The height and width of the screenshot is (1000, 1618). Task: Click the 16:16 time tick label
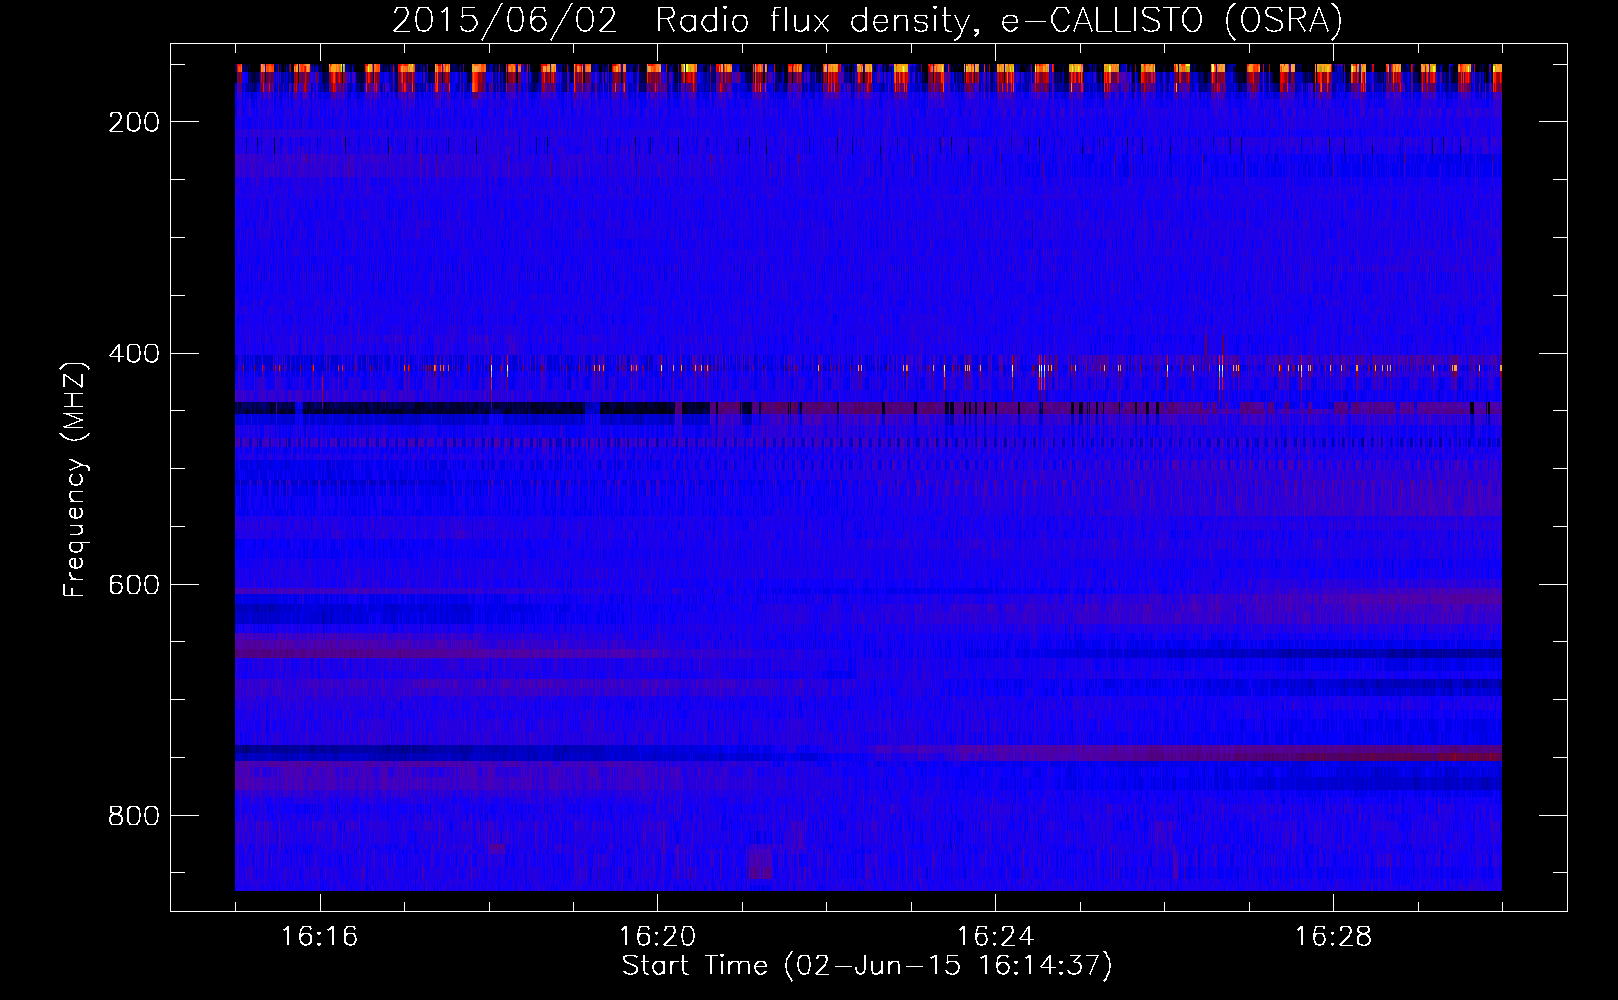click(x=319, y=936)
